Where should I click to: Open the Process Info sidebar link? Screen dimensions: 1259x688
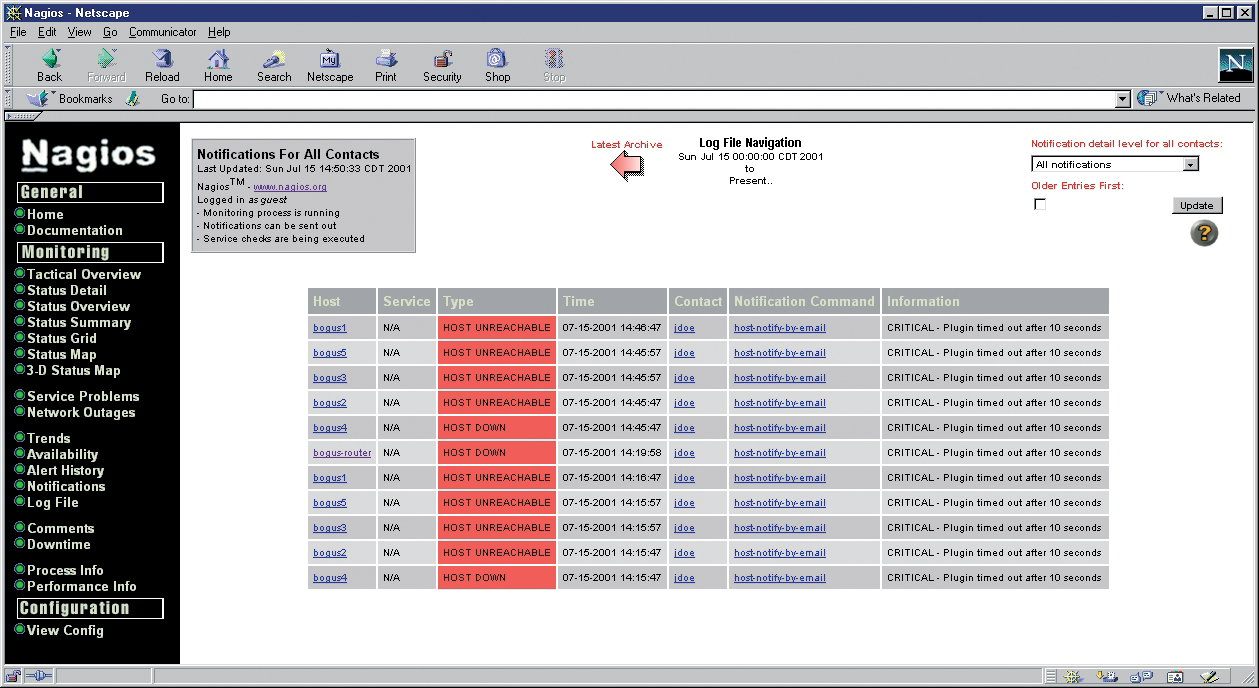(65, 570)
